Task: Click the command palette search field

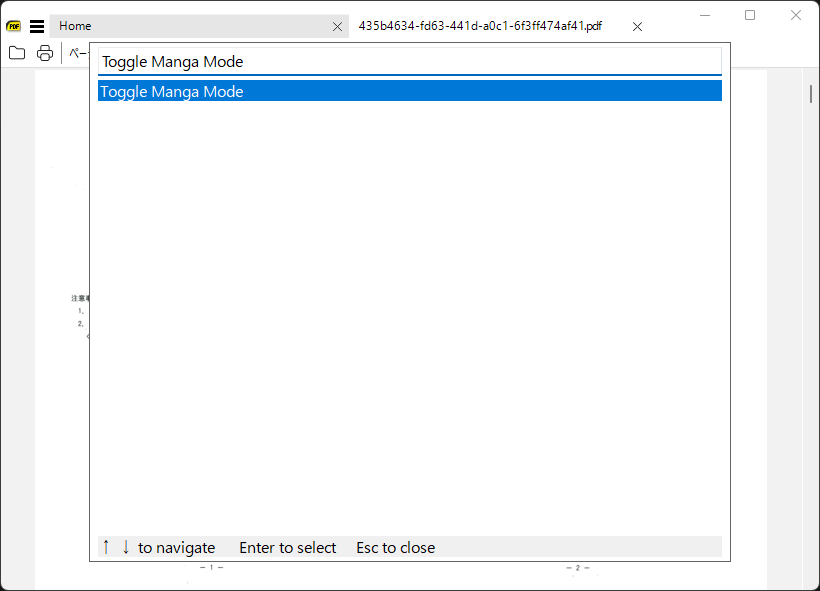Action: pos(409,62)
